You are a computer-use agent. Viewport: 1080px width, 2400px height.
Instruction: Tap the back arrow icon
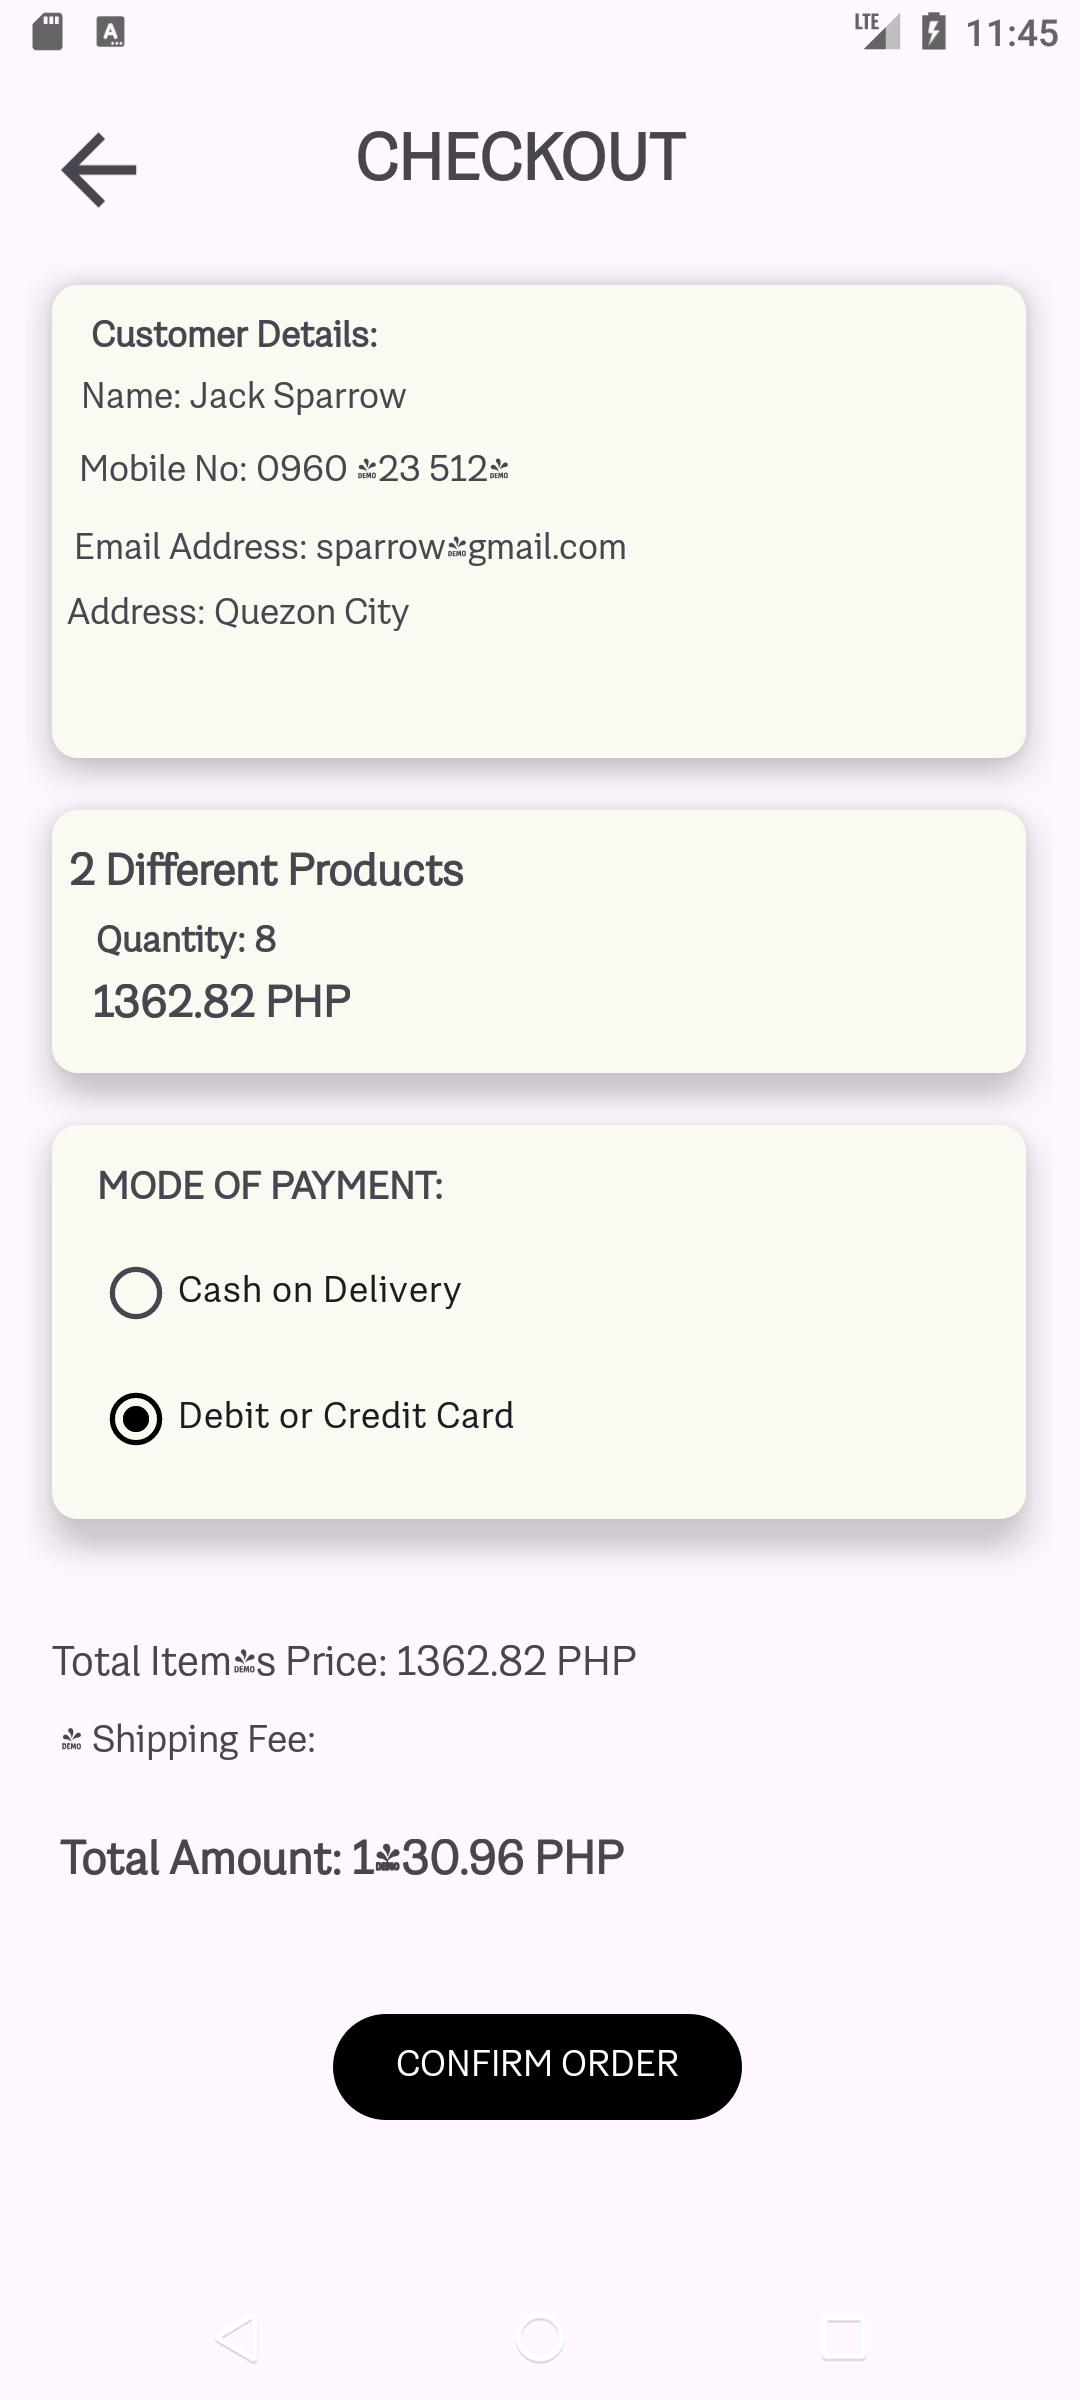tap(99, 170)
